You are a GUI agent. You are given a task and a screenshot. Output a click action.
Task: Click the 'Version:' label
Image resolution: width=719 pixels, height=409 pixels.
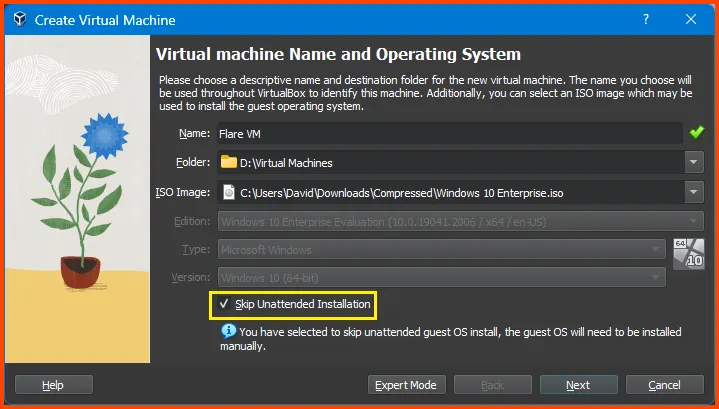click(x=191, y=277)
